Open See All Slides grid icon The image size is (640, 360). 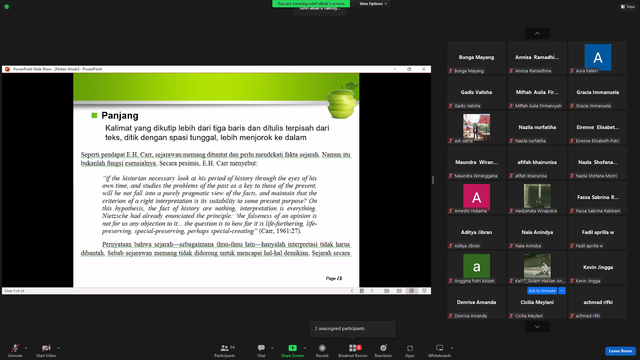(362, 291)
